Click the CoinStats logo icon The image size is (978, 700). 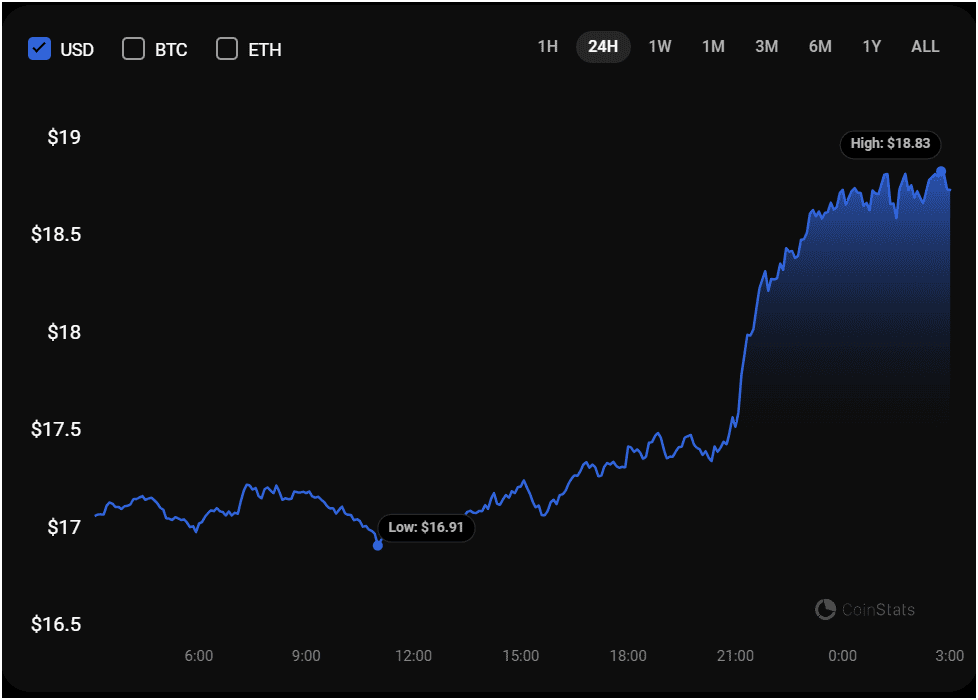tap(825, 609)
